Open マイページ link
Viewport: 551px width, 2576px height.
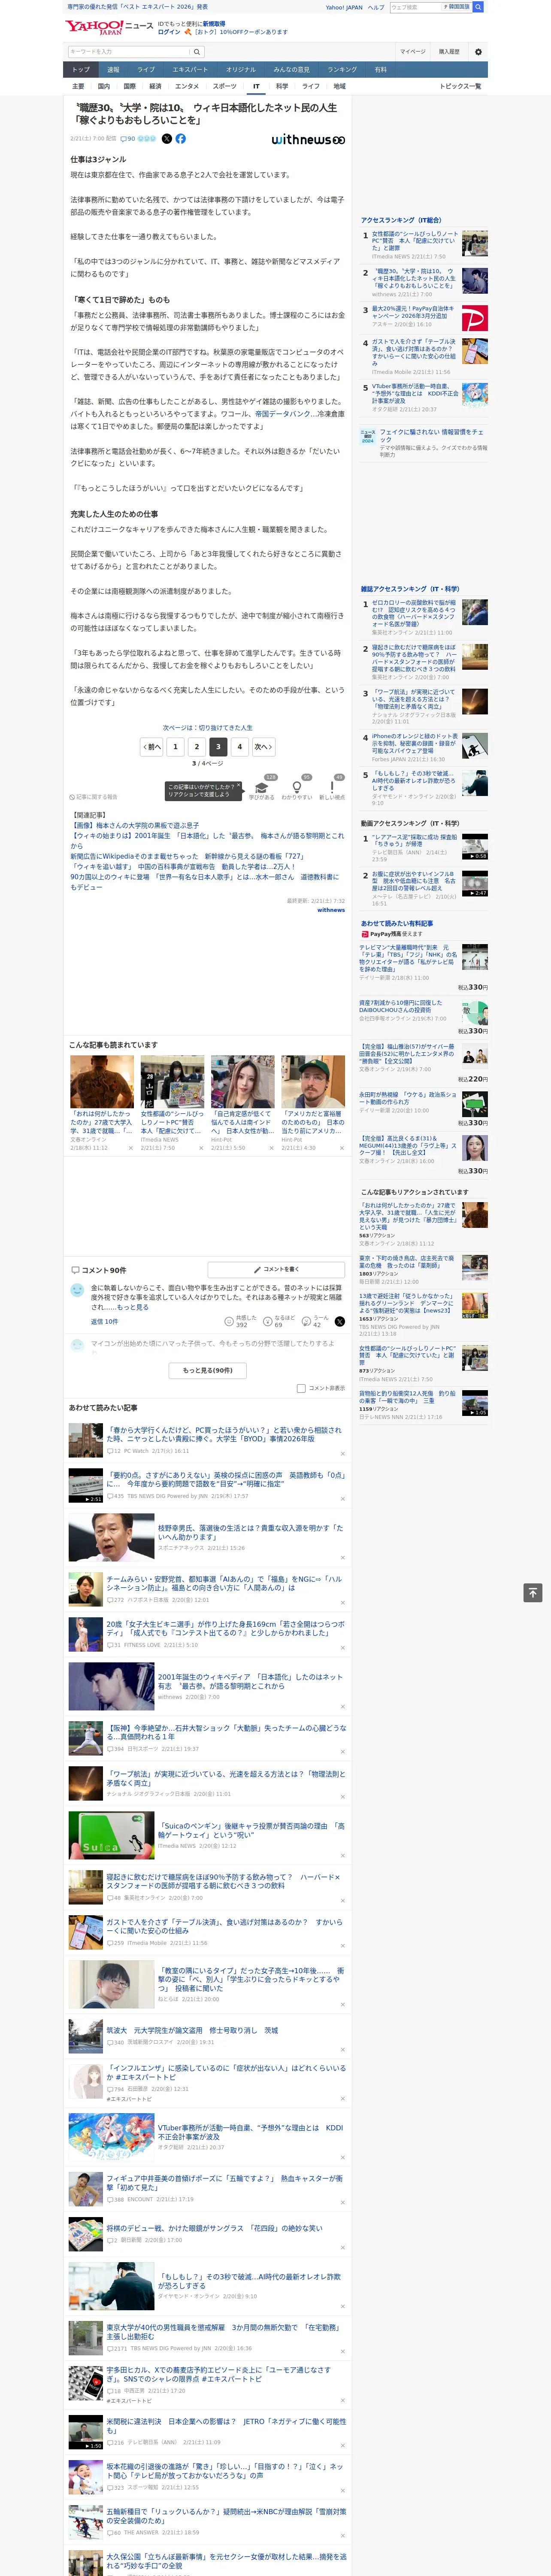pos(412,52)
